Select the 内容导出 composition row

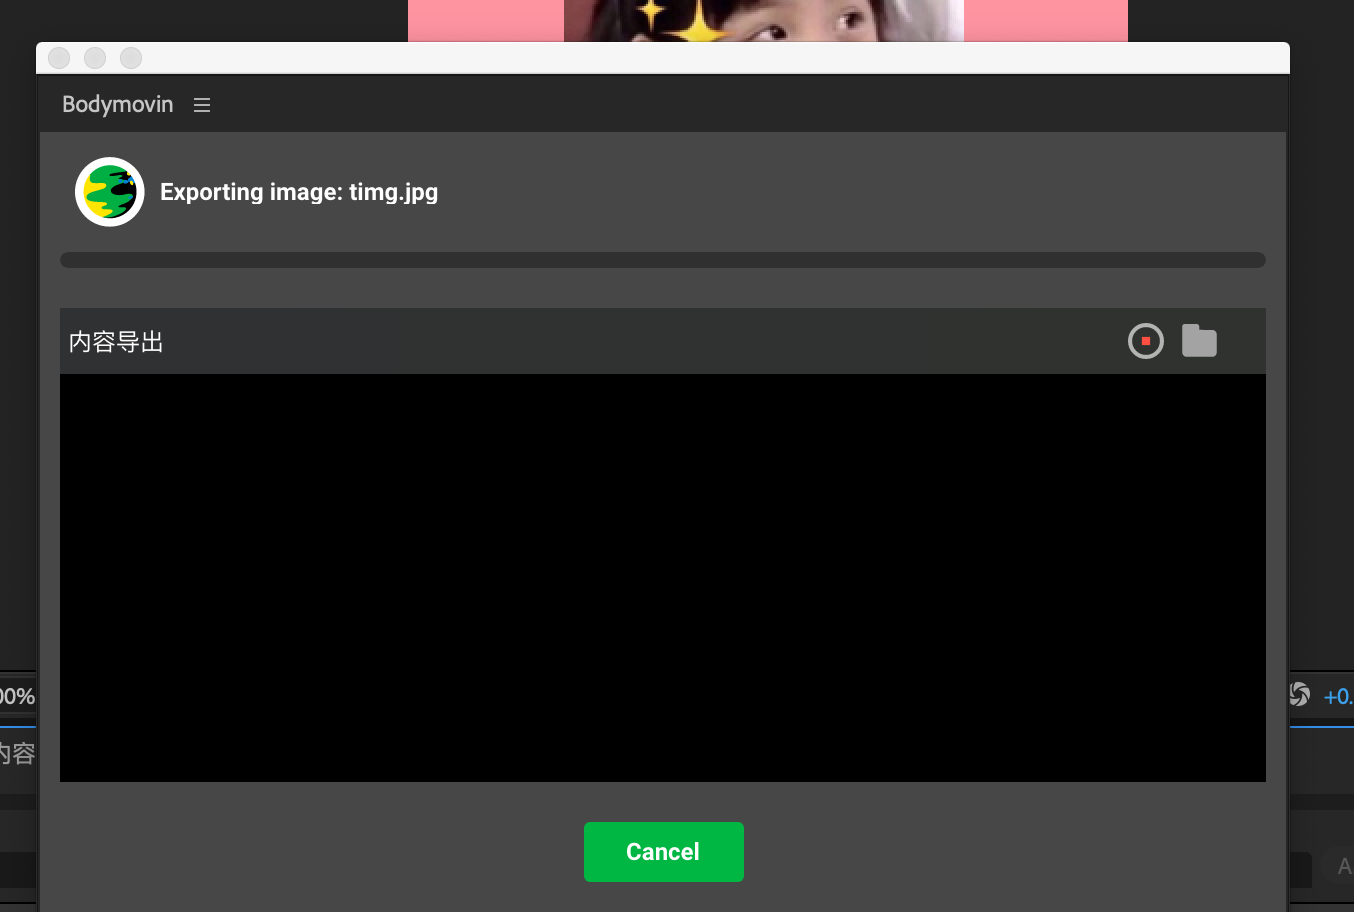pyautogui.click(x=663, y=341)
